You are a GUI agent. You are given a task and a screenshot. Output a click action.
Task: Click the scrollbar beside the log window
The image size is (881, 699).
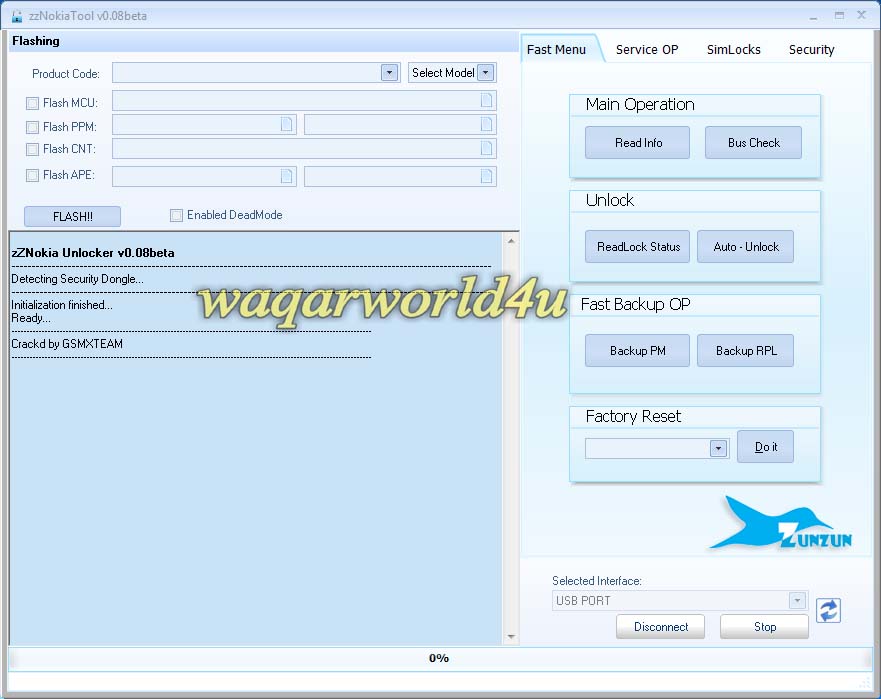point(511,435)
